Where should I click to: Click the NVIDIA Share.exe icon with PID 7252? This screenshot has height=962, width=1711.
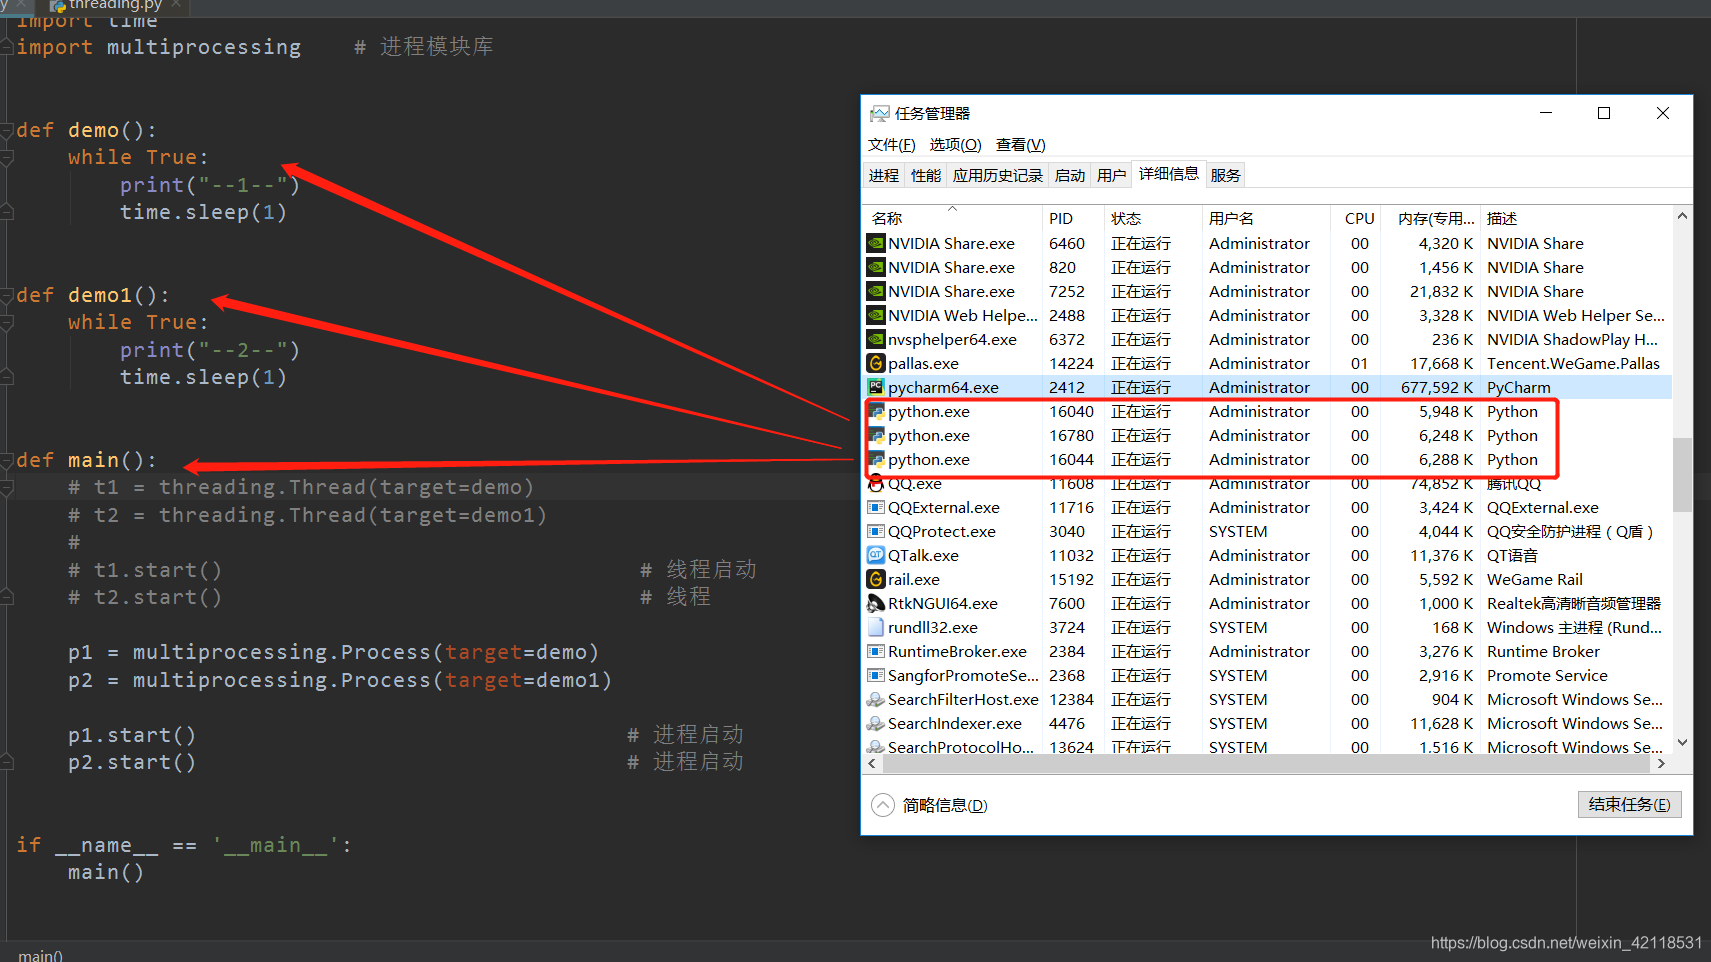876,291
